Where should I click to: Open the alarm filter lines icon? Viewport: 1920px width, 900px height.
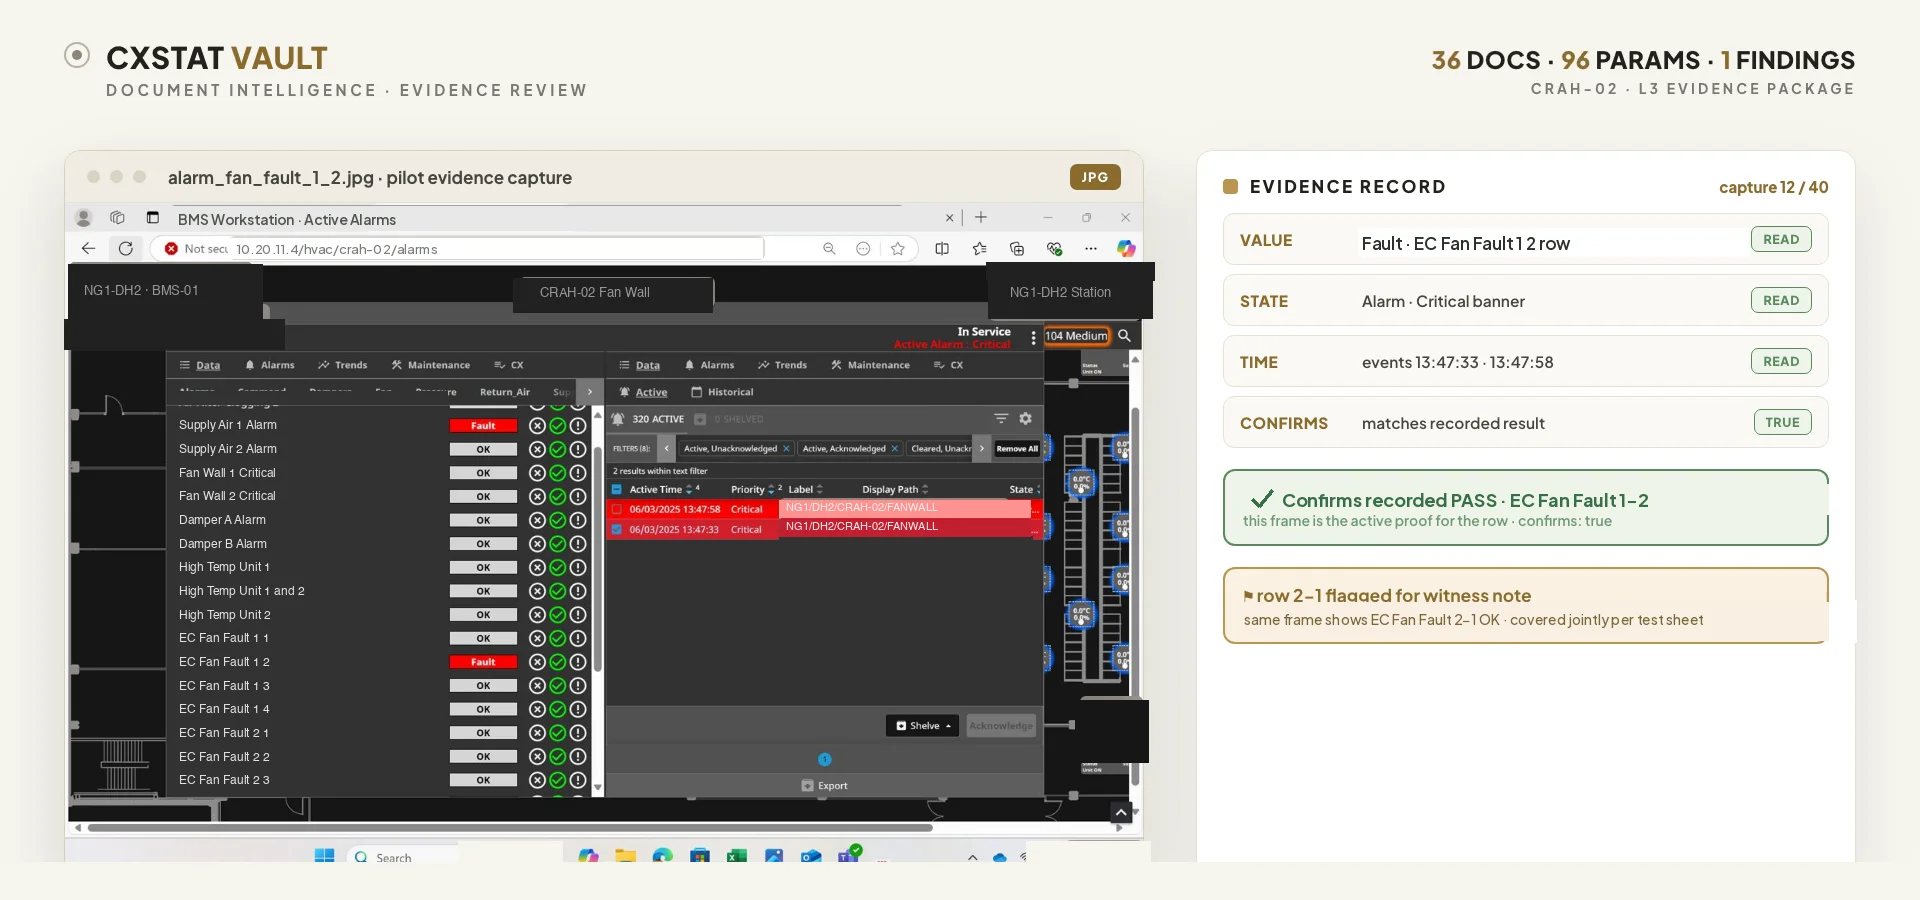(x=1001, y=419)
